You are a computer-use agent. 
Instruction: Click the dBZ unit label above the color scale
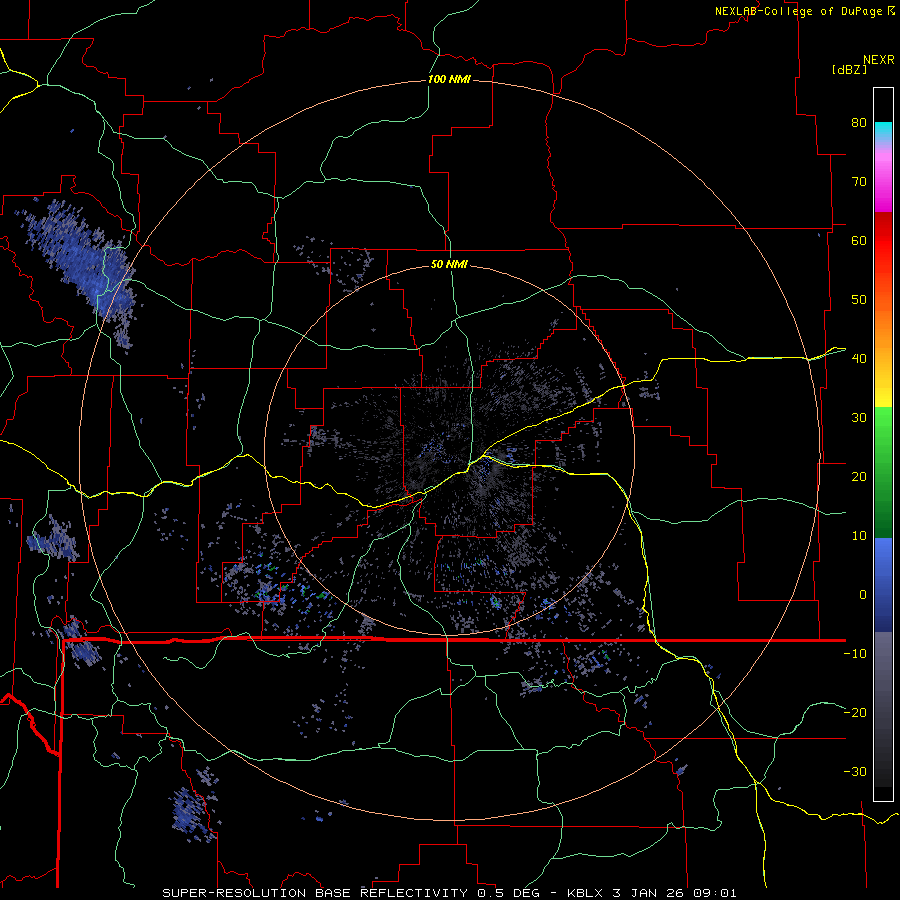(x=849, y=69)
